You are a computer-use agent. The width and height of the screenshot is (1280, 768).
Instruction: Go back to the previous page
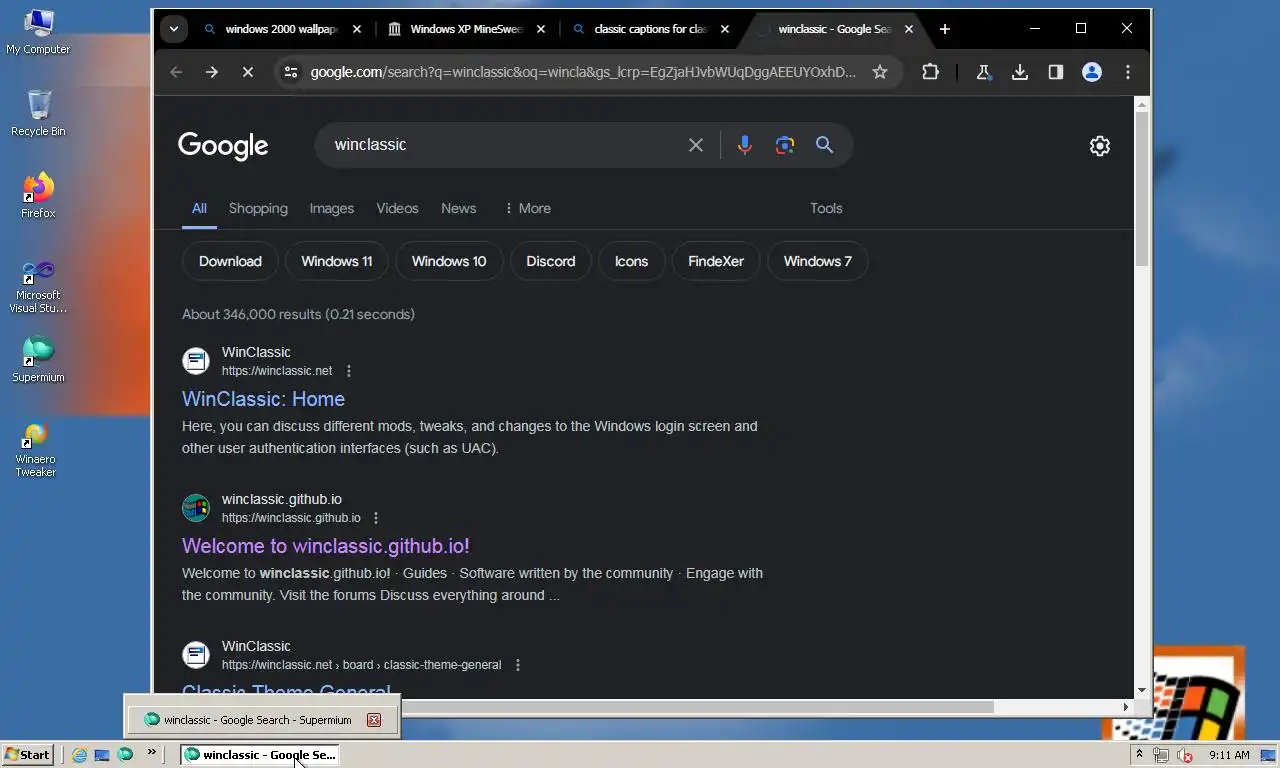click(176, 72)
